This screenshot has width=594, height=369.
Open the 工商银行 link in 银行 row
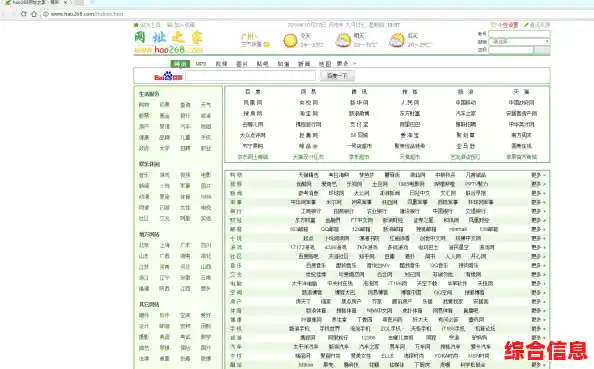point(311,211)
